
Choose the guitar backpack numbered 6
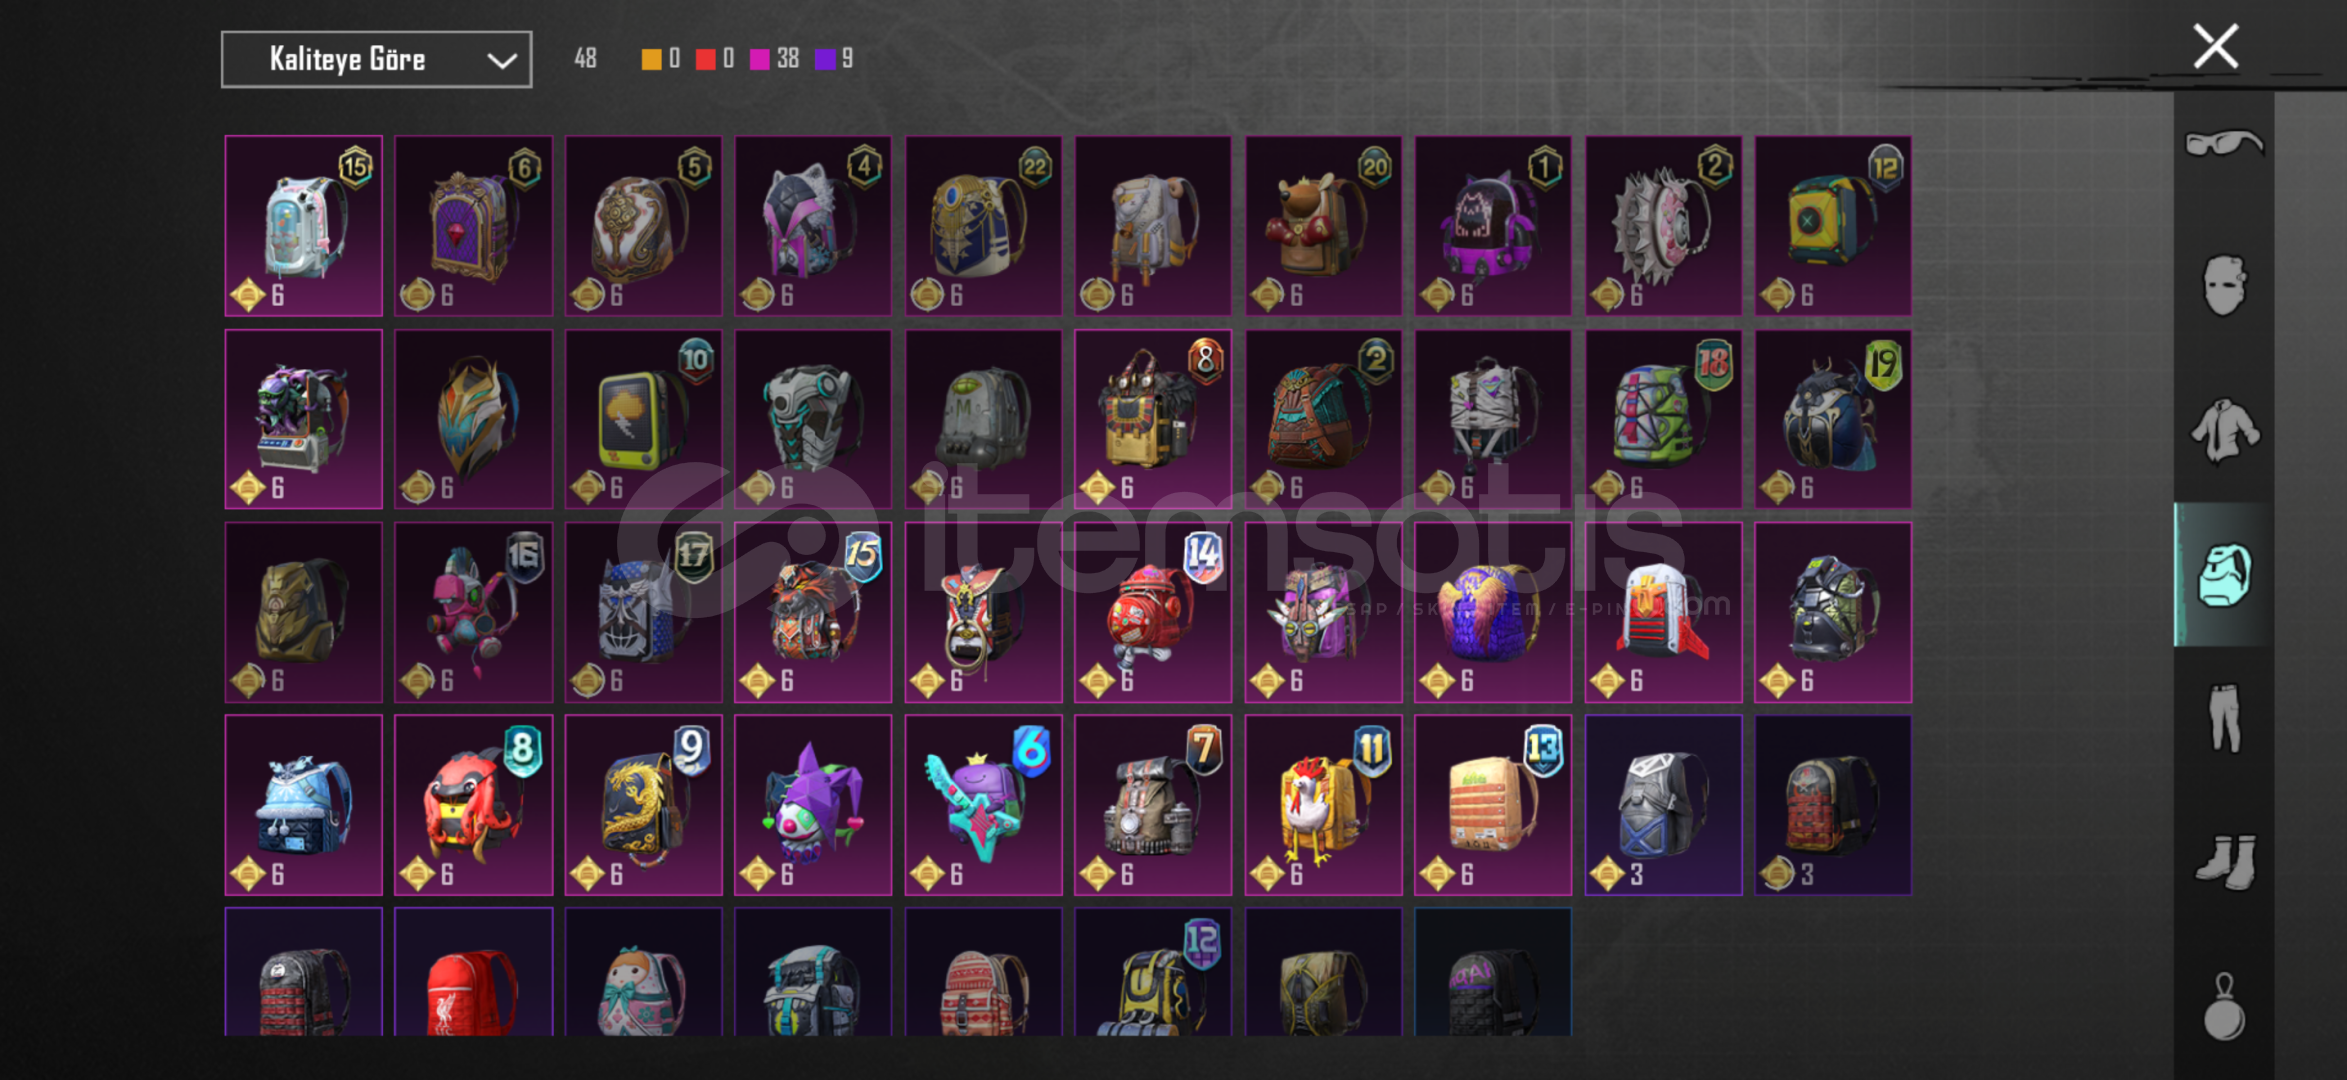[x=983, y=805]
